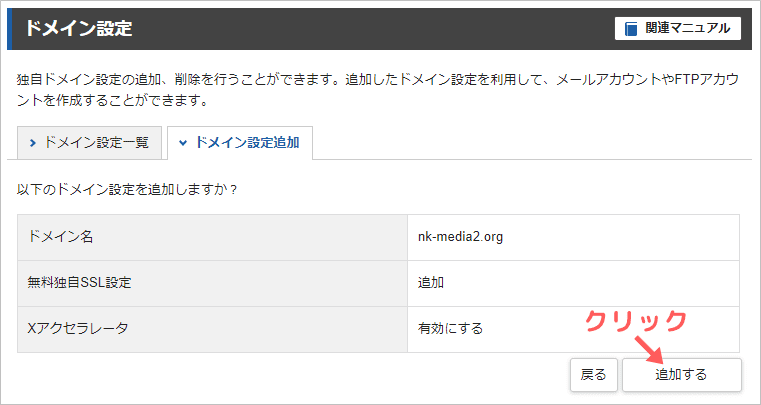Screen dimensions: 761x405
Task: Confirm with the 追加する button
Action: point(681,375)
